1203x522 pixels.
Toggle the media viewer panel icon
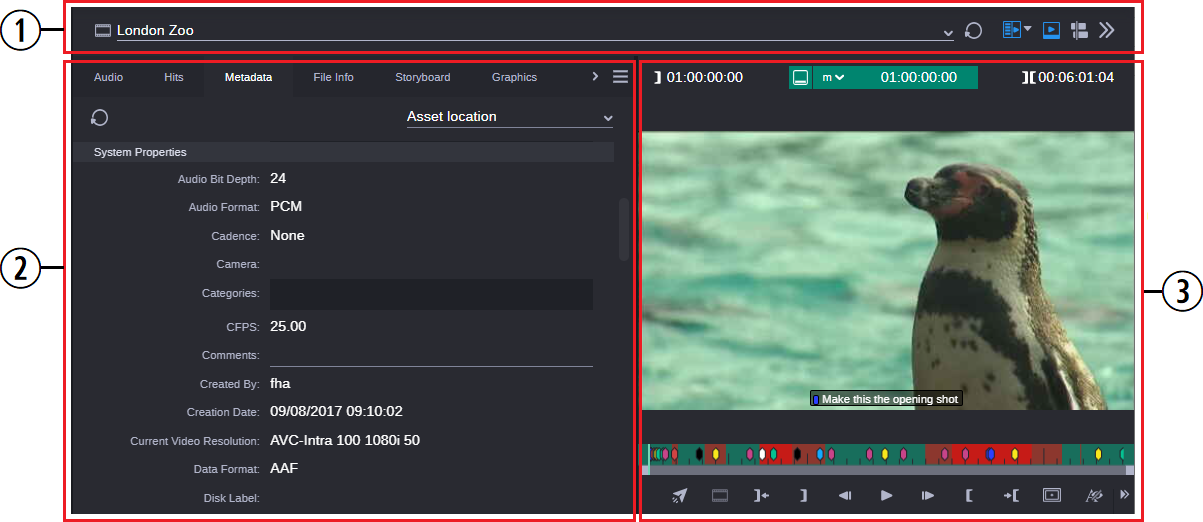point(1051,30)
